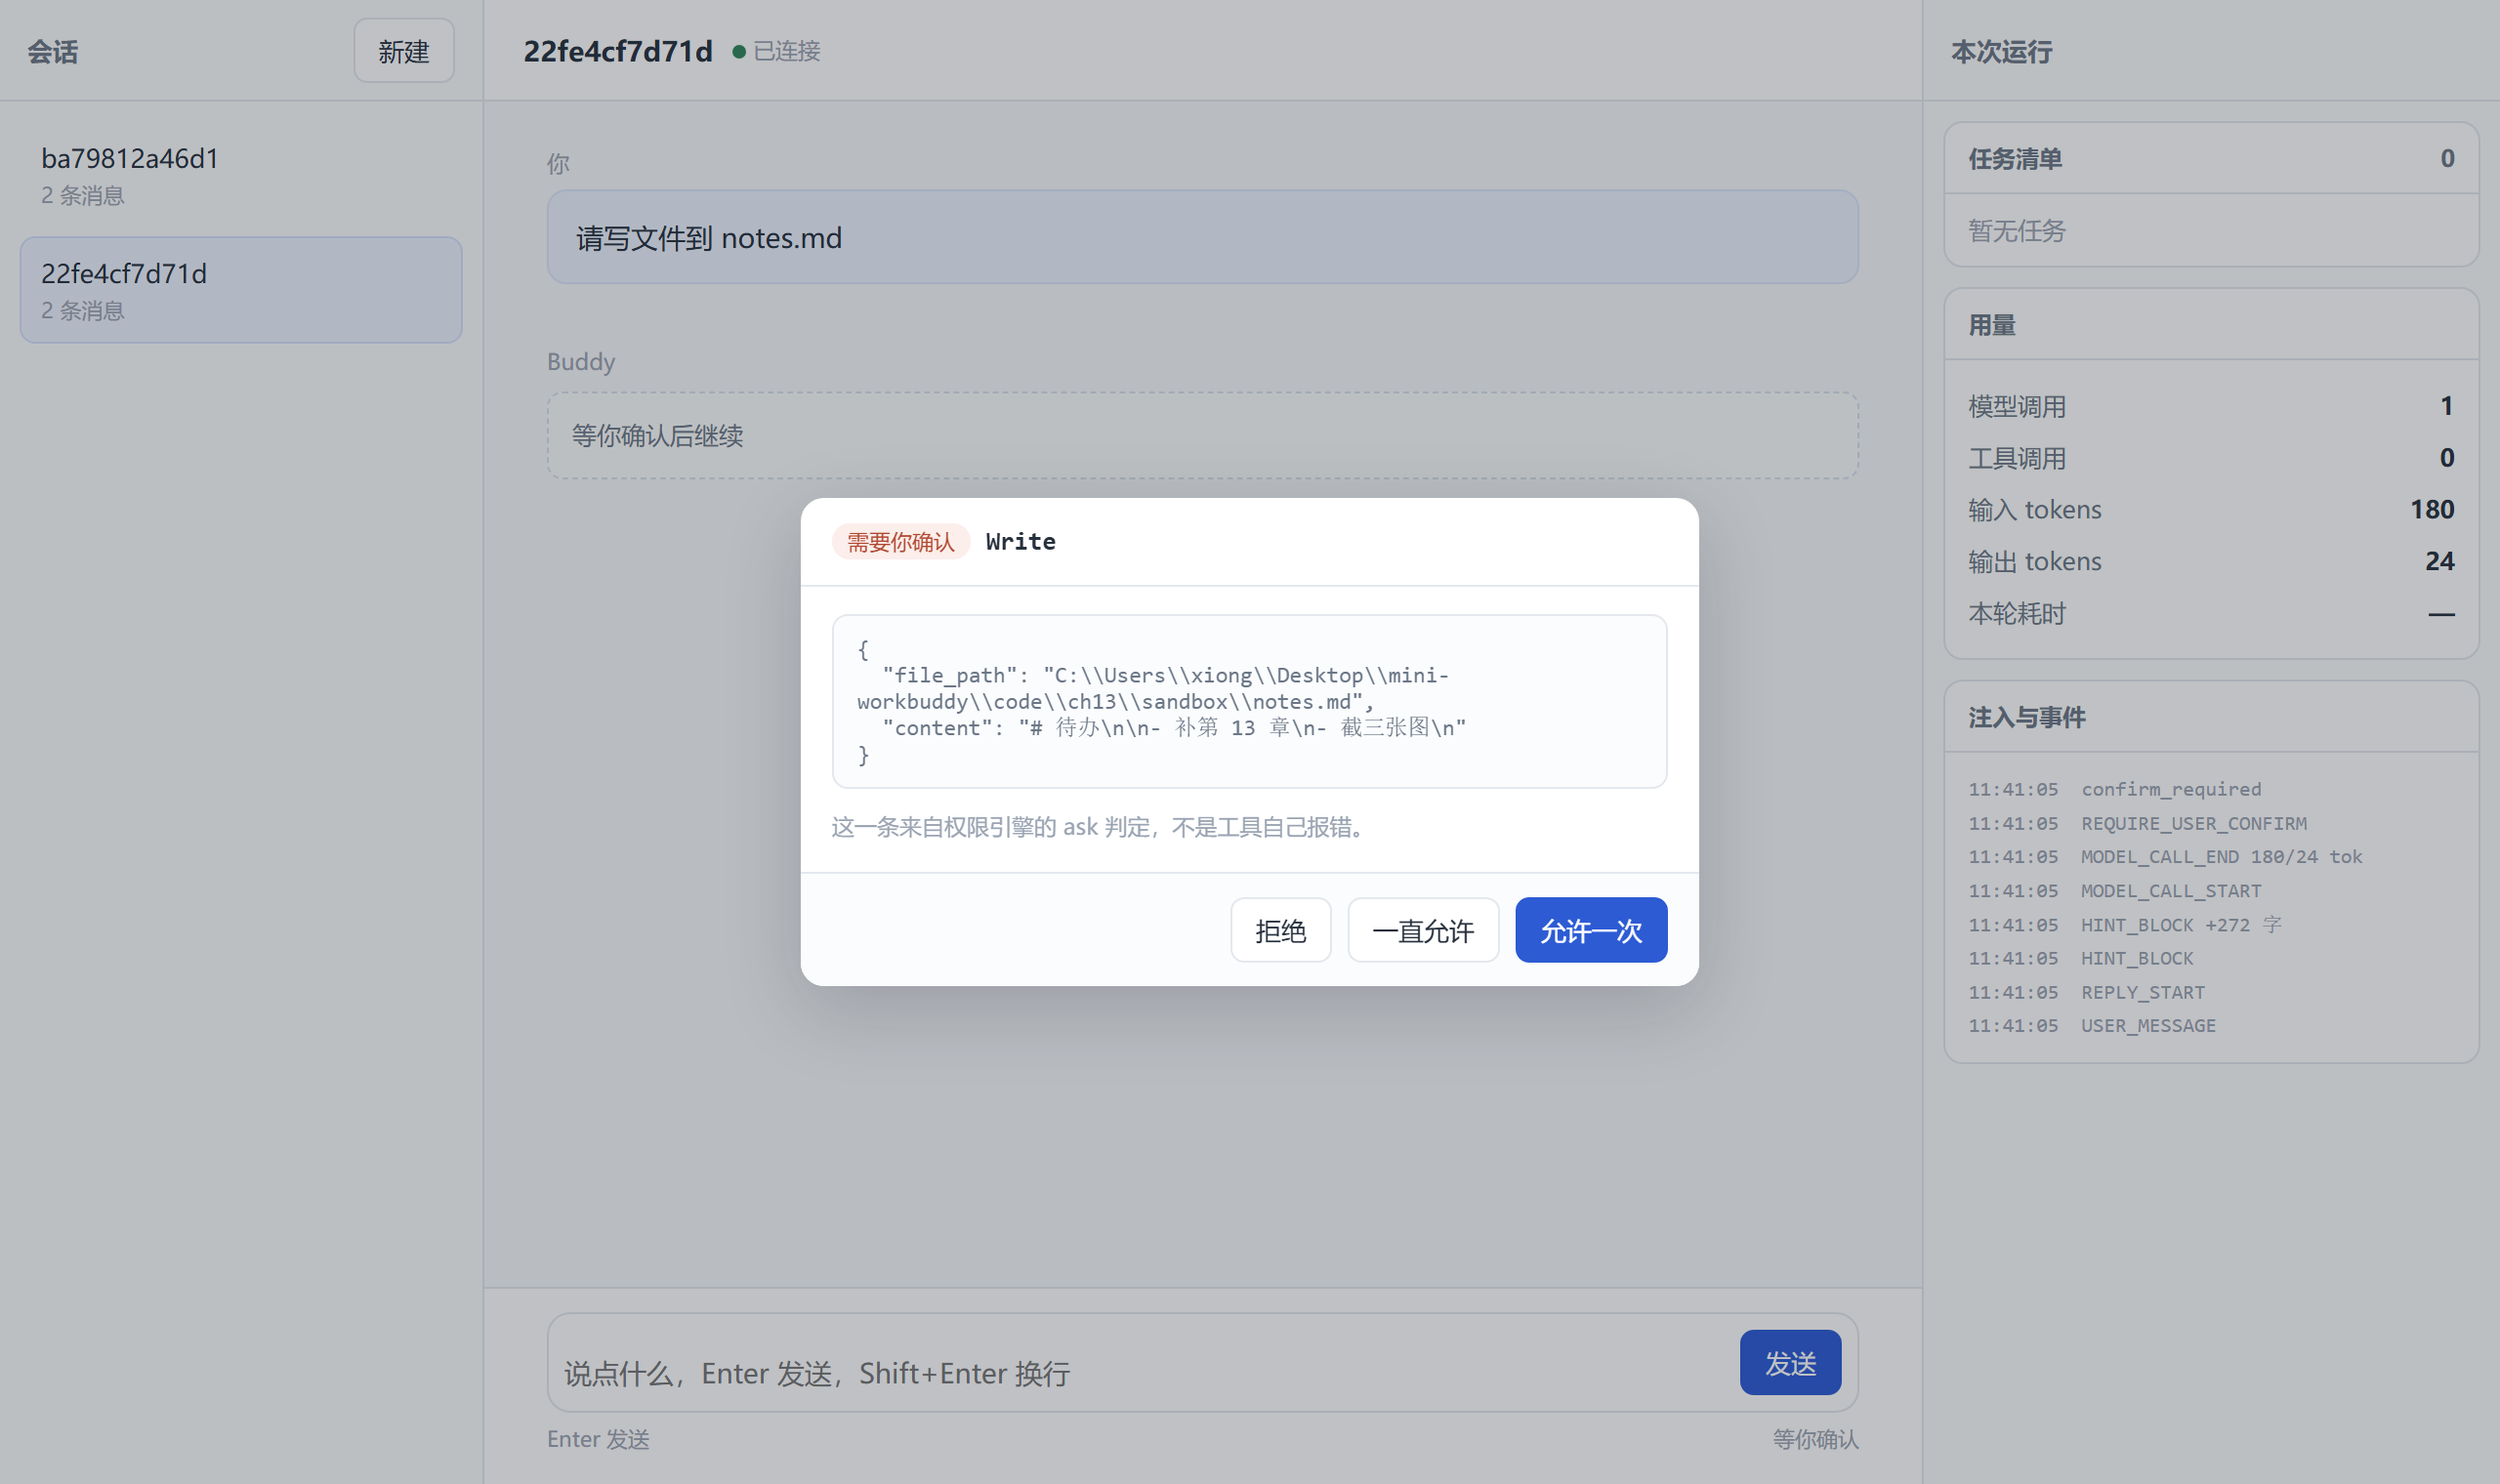Click the 发送 send button
Image resolution: width=2500 pixels, height=1484 pixels.
(1790, 1362)
